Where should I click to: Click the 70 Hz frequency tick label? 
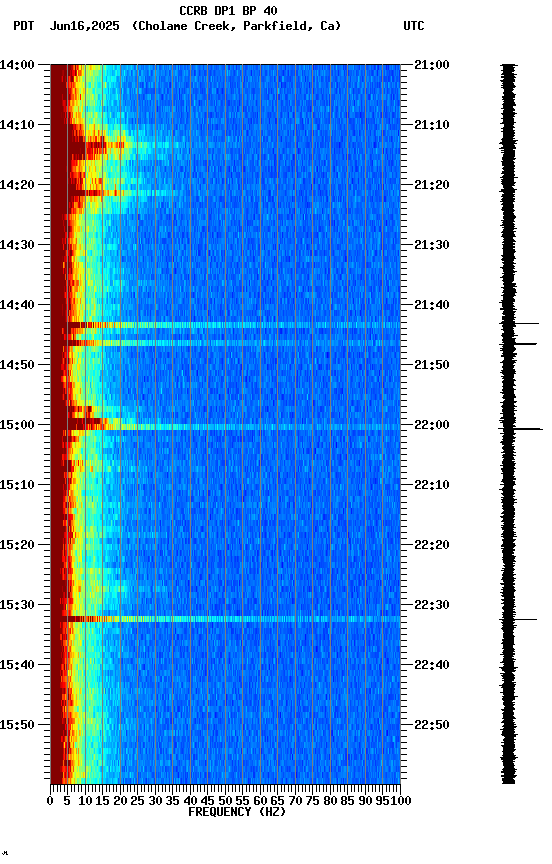295,801
